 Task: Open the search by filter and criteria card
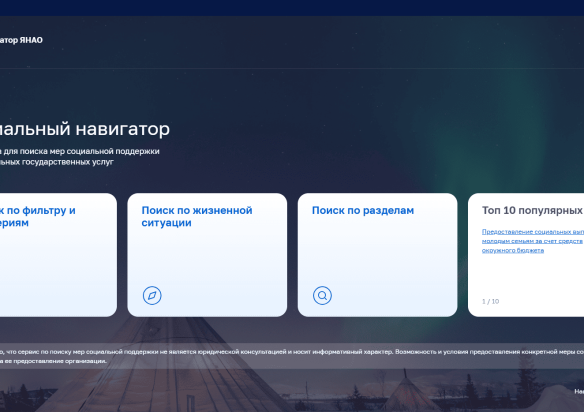[58, 255]
